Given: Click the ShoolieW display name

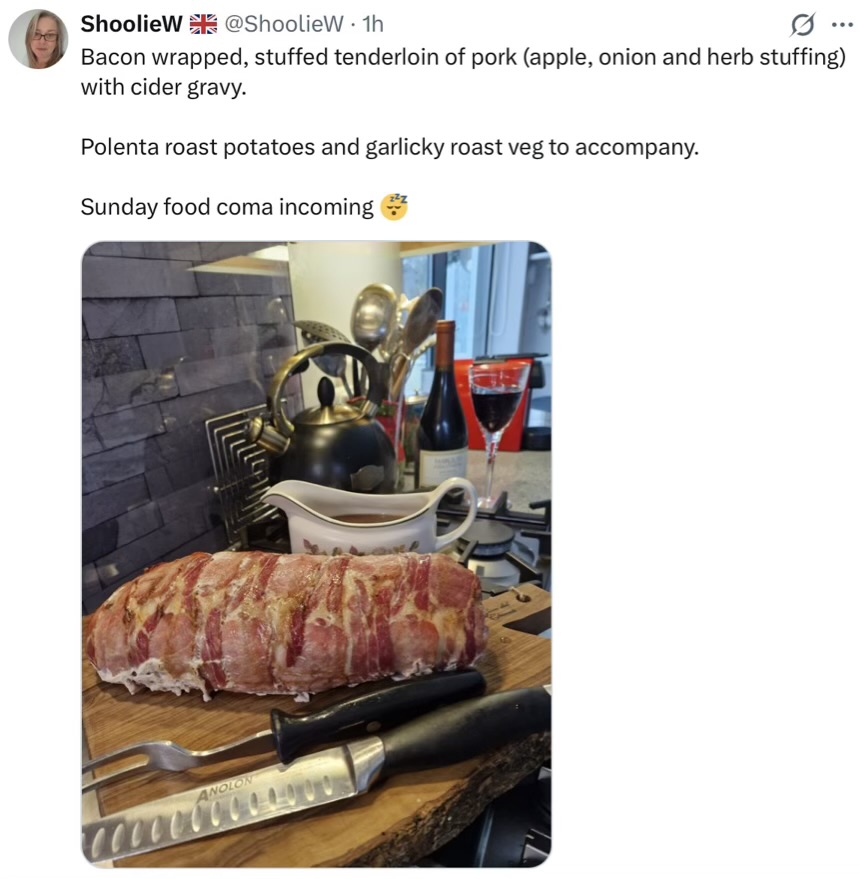Looking at the screenshot, I should point(132,24).
